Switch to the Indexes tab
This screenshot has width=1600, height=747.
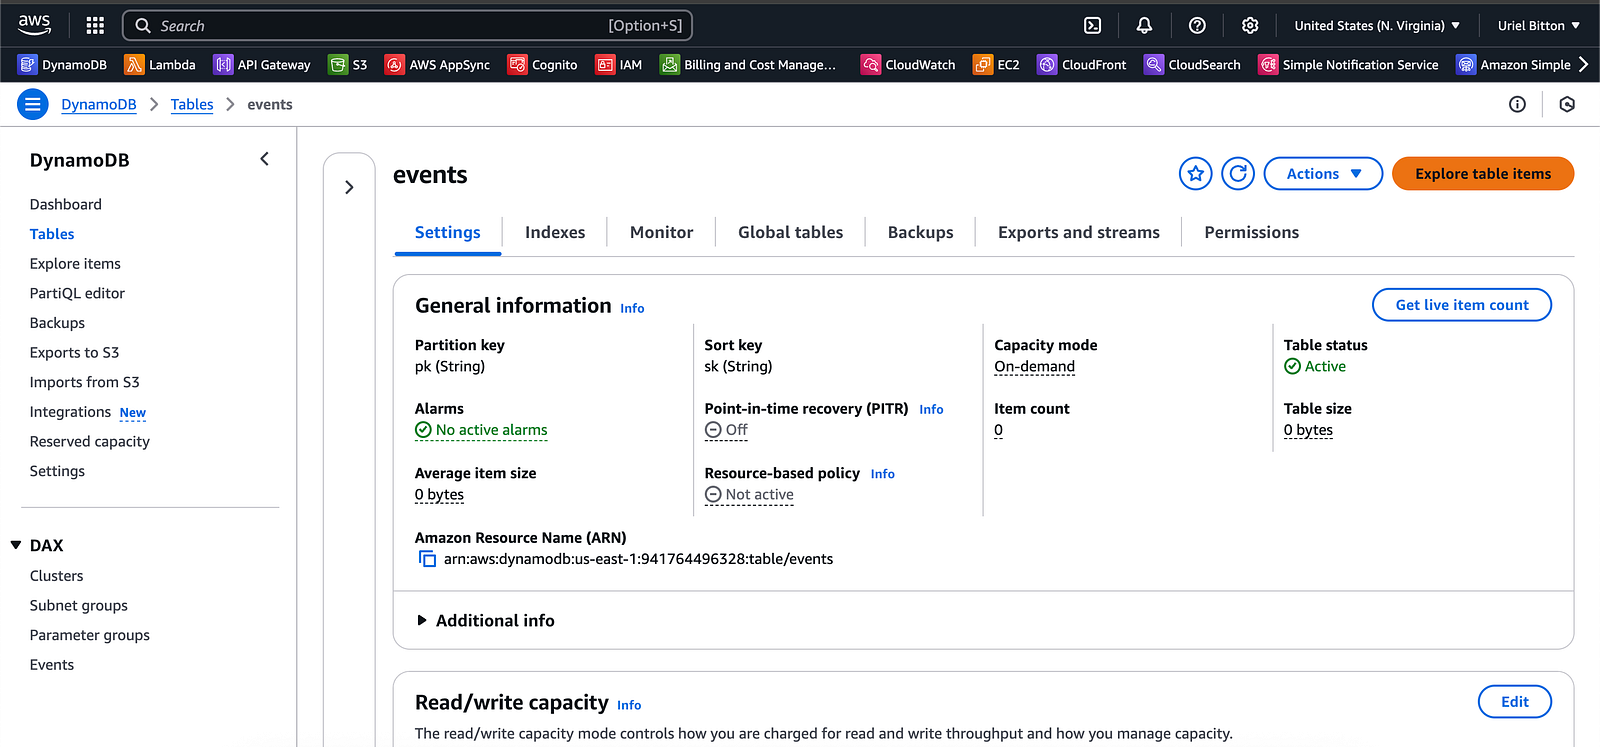point(555,232)
